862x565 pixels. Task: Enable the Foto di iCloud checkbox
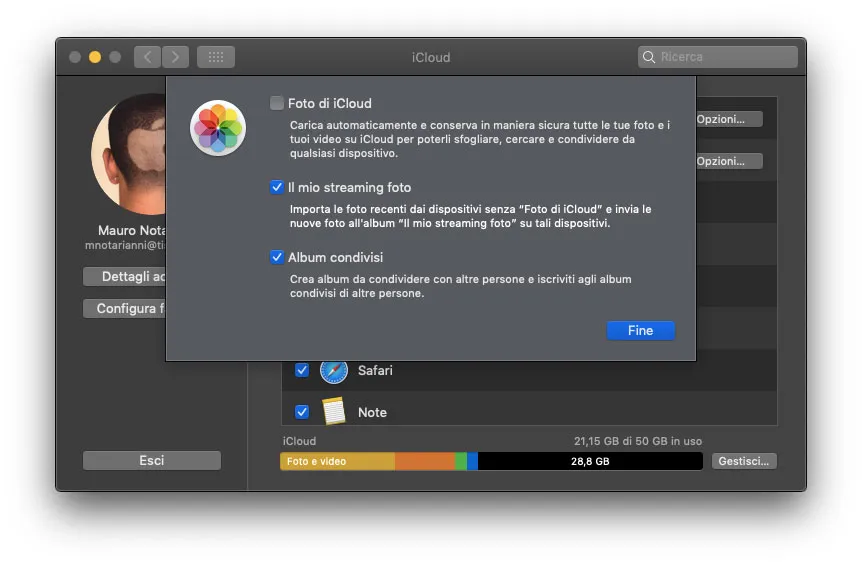click(277, 103)
